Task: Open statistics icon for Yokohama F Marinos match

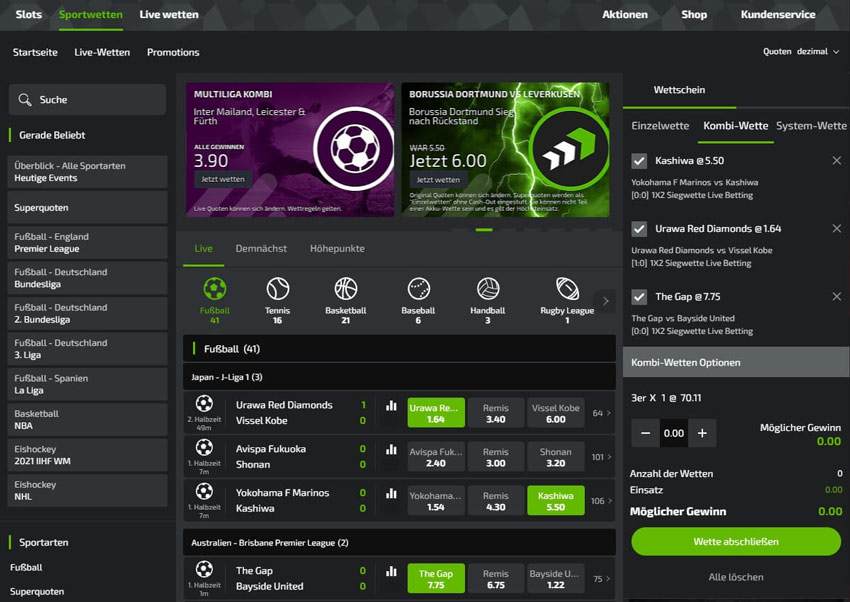Action: coord(391,493)
